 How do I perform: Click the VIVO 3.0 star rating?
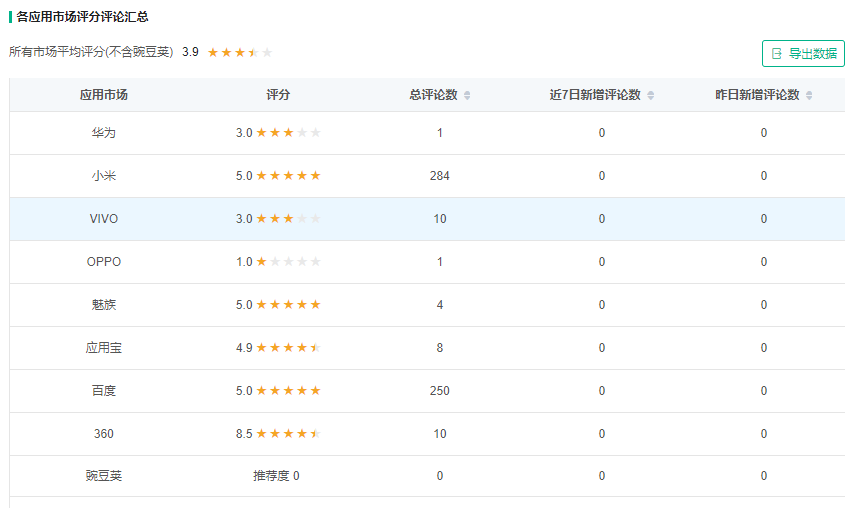coord(288,219)
